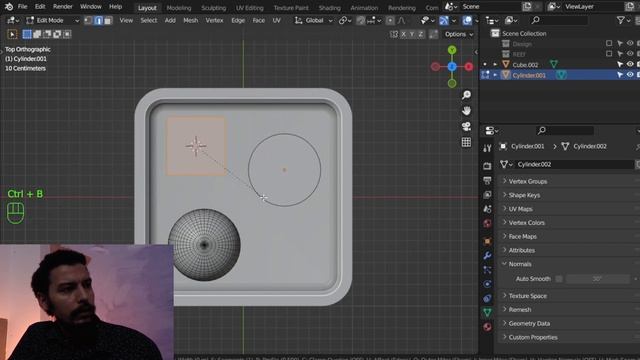Toggle snapping magnet button
Image resolution: width=640 pixels, height=360 pixels.
(360, 20)
